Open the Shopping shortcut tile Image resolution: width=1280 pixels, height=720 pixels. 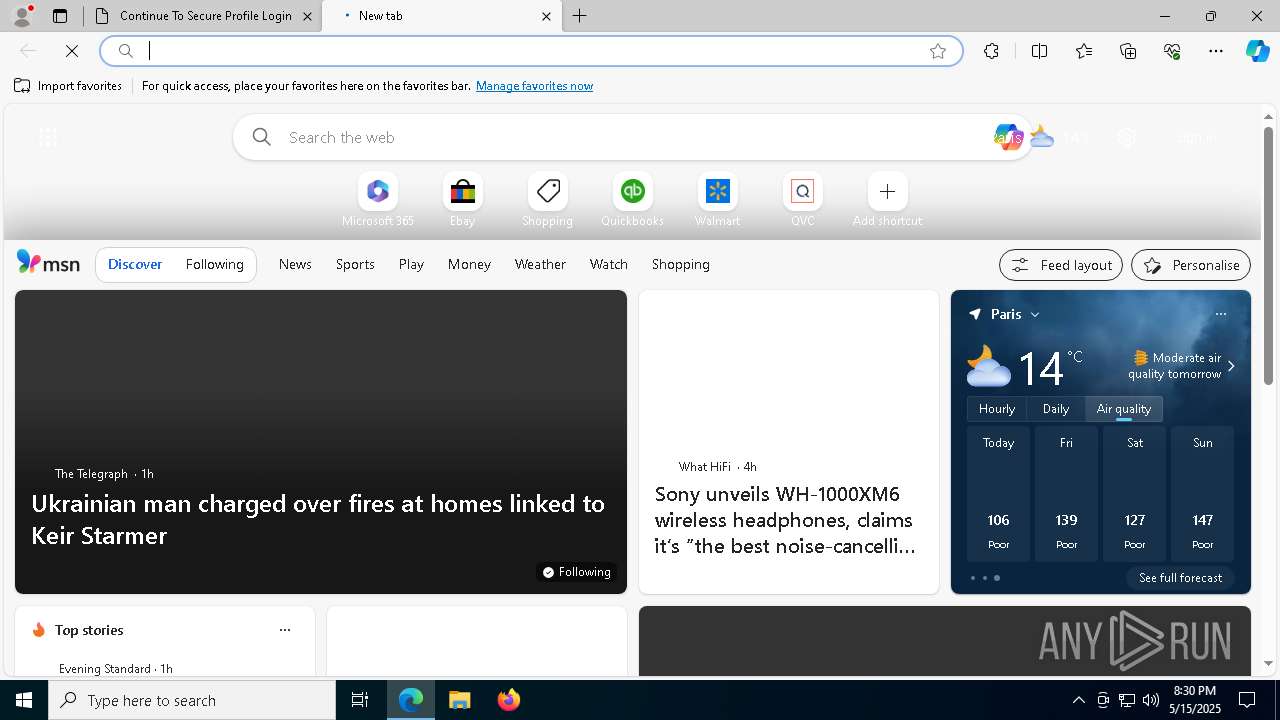click(x=547, y=200)
